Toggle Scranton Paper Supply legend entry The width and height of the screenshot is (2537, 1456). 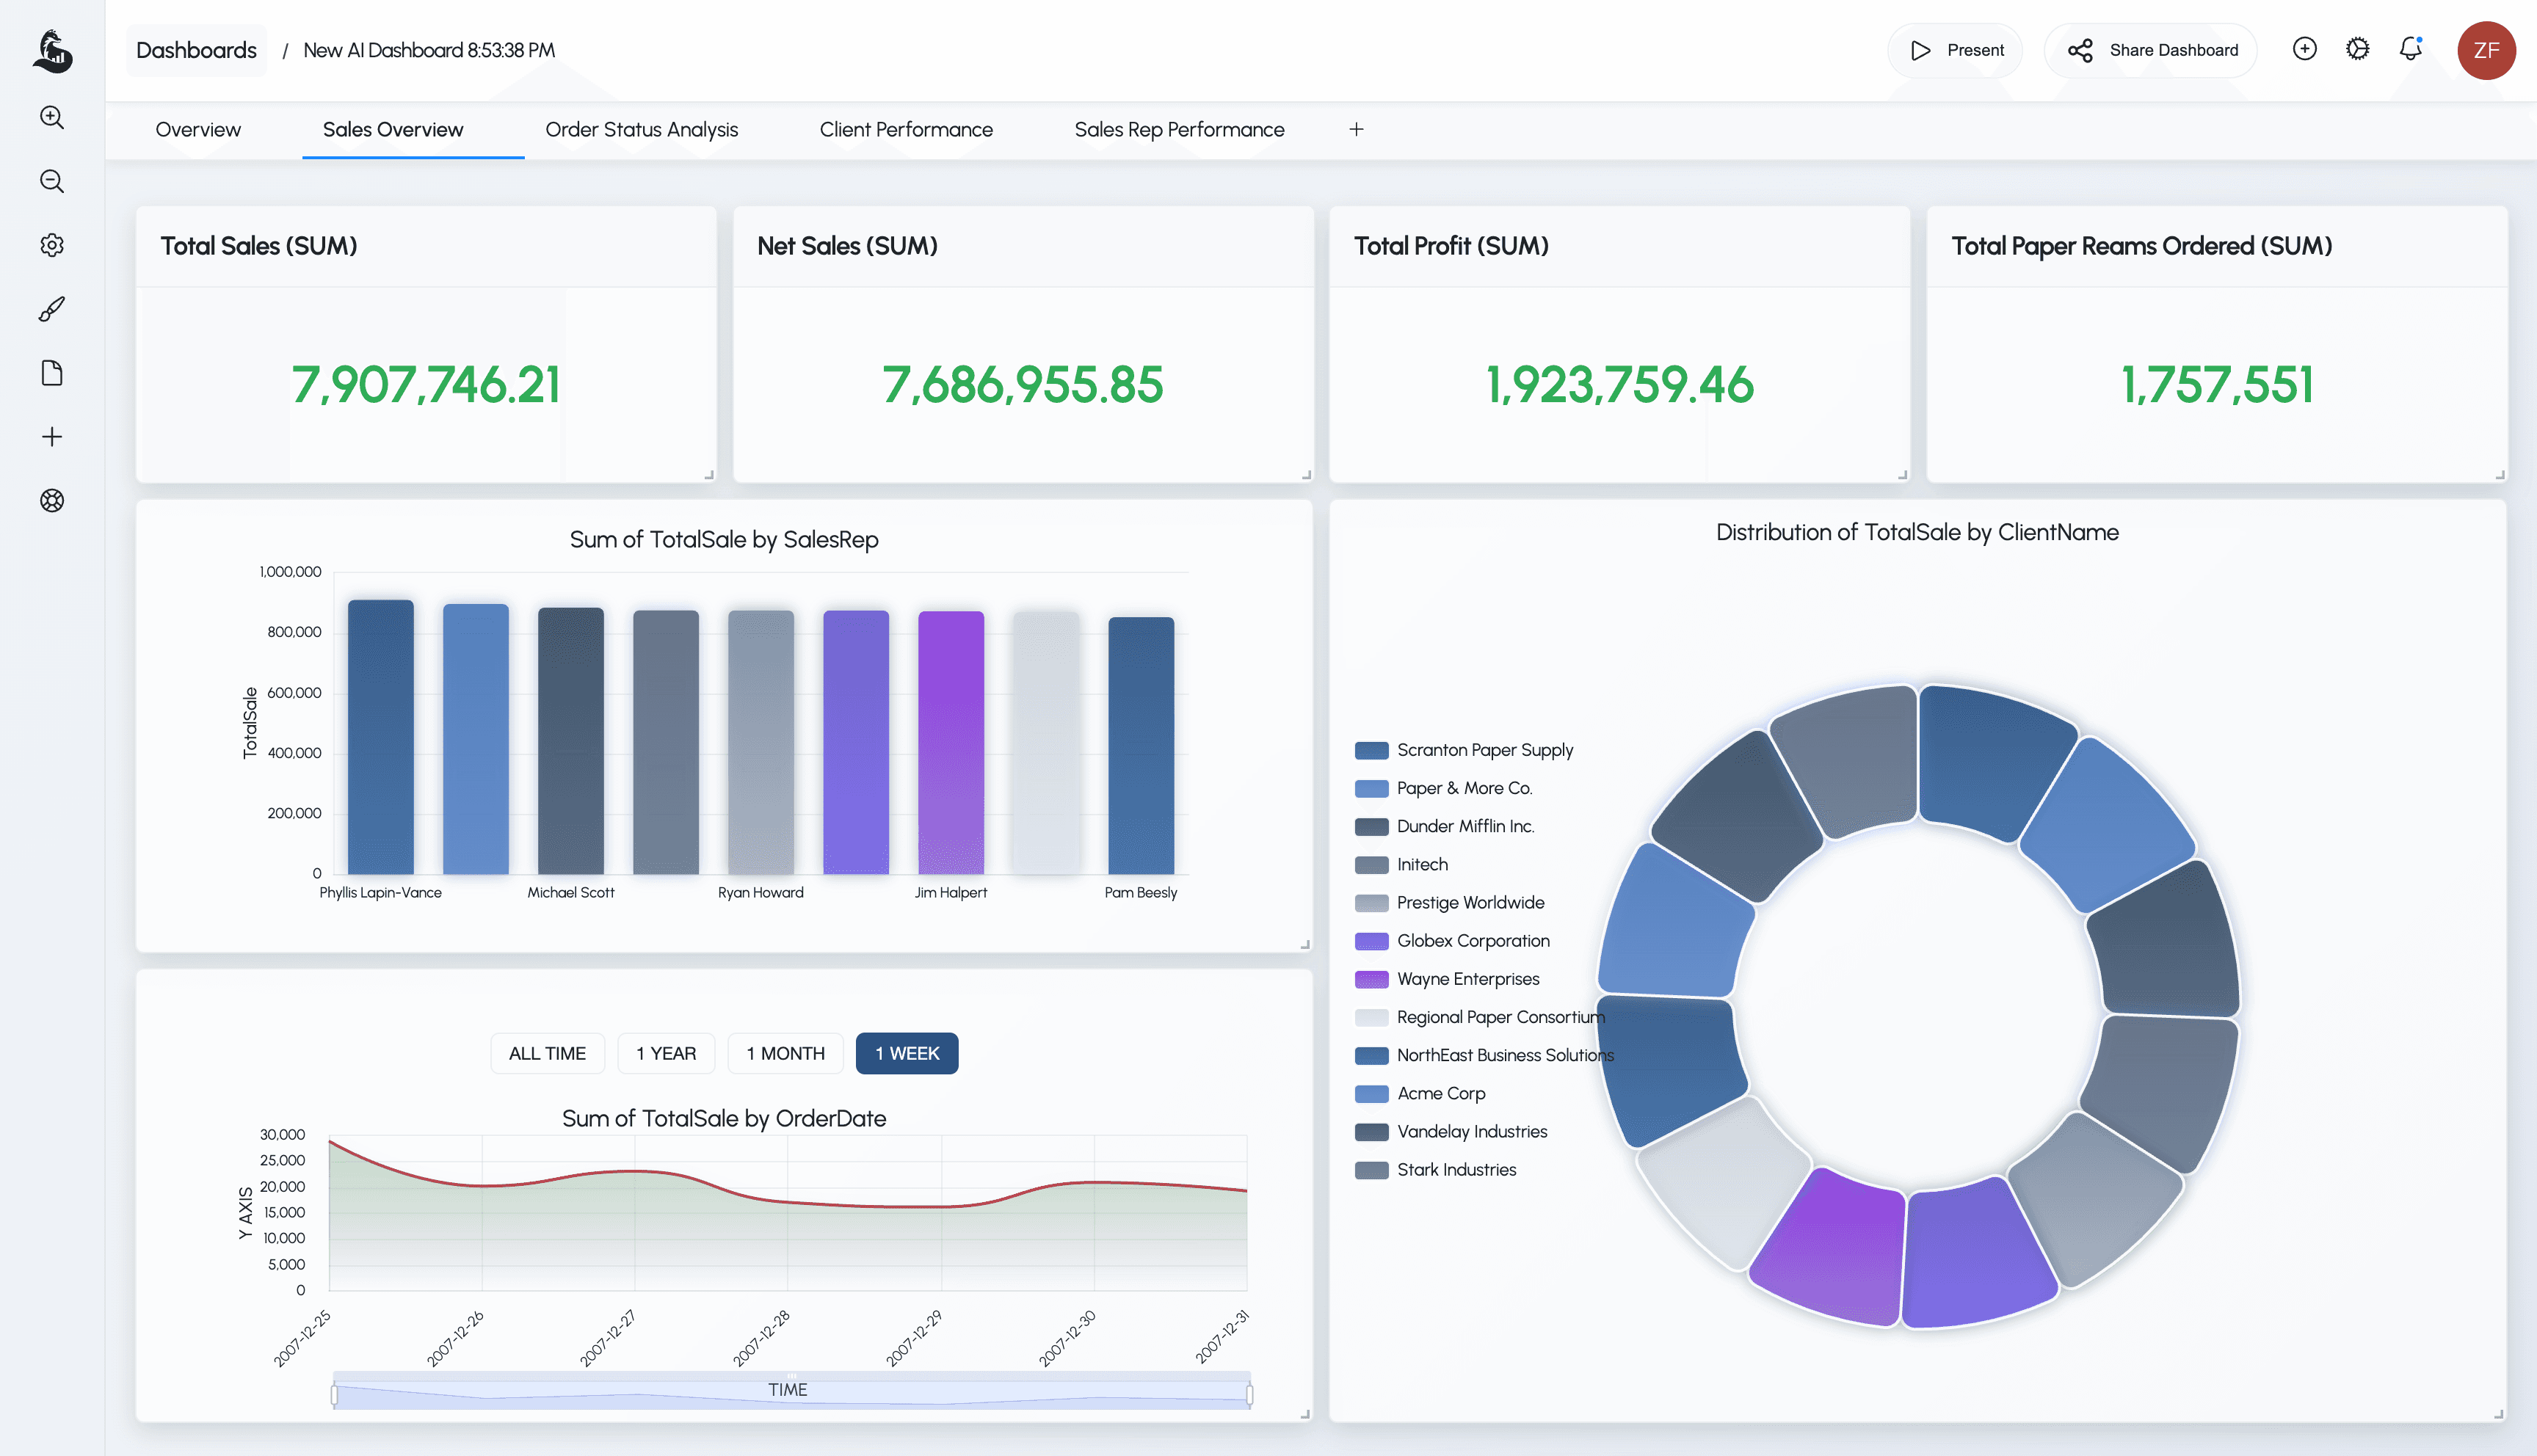[x=1484, y=750]
